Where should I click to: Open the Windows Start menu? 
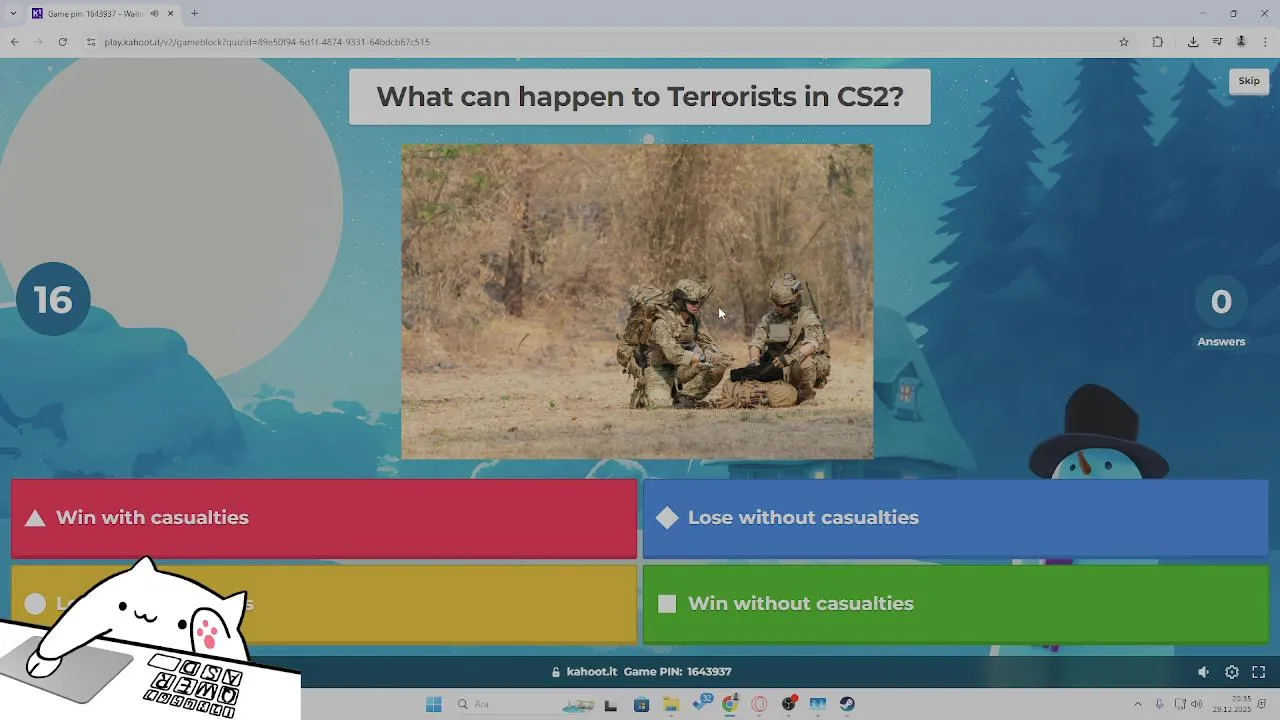pyautogui.click(x=433, y=705)
